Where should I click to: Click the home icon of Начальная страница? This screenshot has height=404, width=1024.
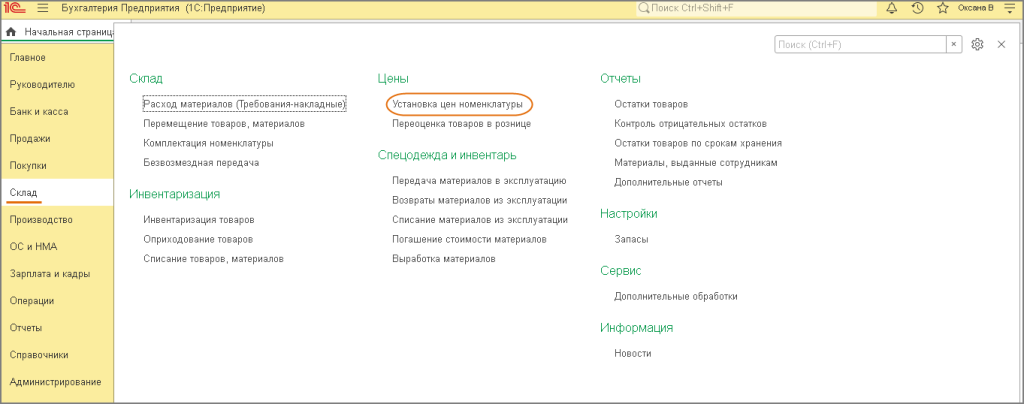11,32
